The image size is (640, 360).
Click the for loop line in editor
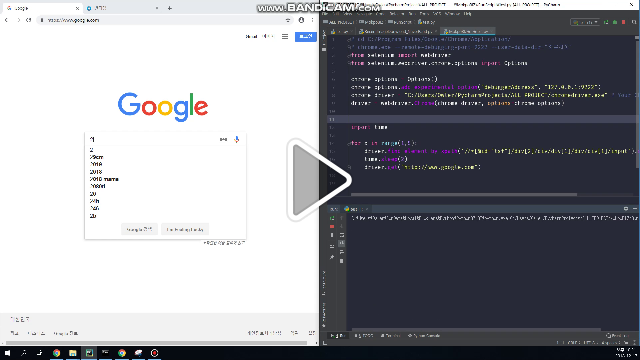(x=383, y=143)
